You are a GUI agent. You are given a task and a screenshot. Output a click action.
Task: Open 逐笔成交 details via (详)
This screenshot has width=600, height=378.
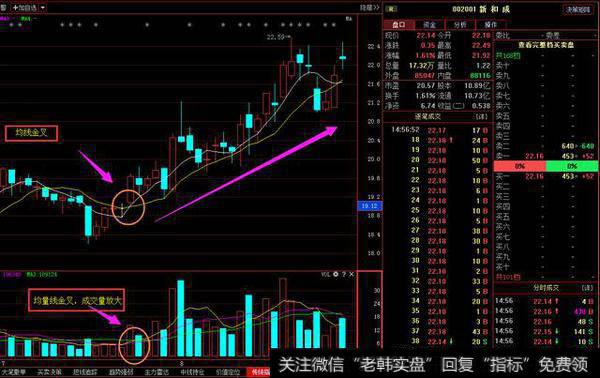coord(481,117)
